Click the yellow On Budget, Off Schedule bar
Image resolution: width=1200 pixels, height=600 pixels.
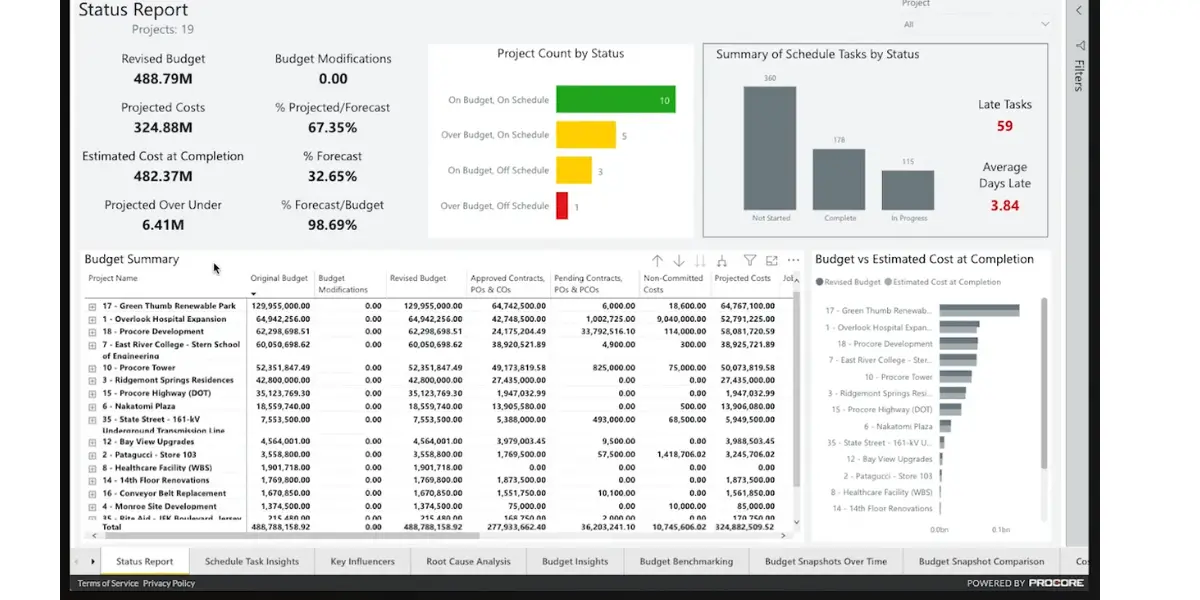574,170
